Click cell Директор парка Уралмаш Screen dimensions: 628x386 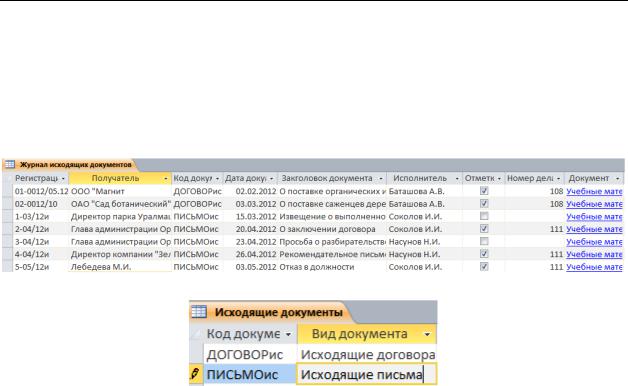click(120, 217)
